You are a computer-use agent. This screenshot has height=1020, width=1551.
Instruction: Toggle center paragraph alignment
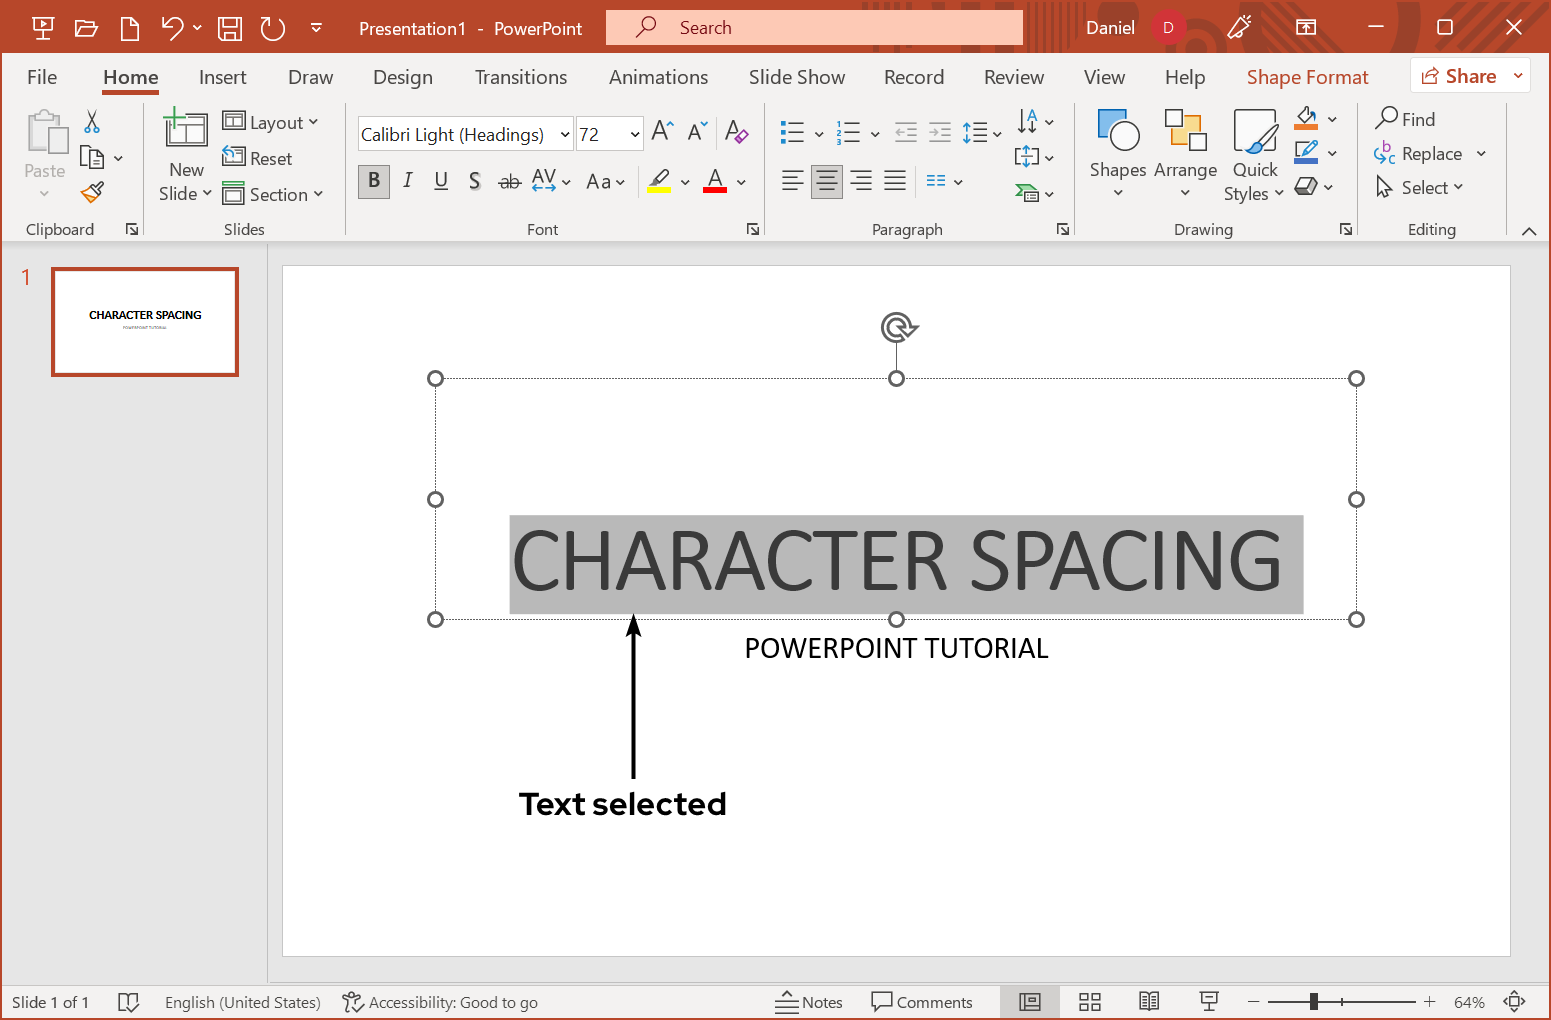826,181
